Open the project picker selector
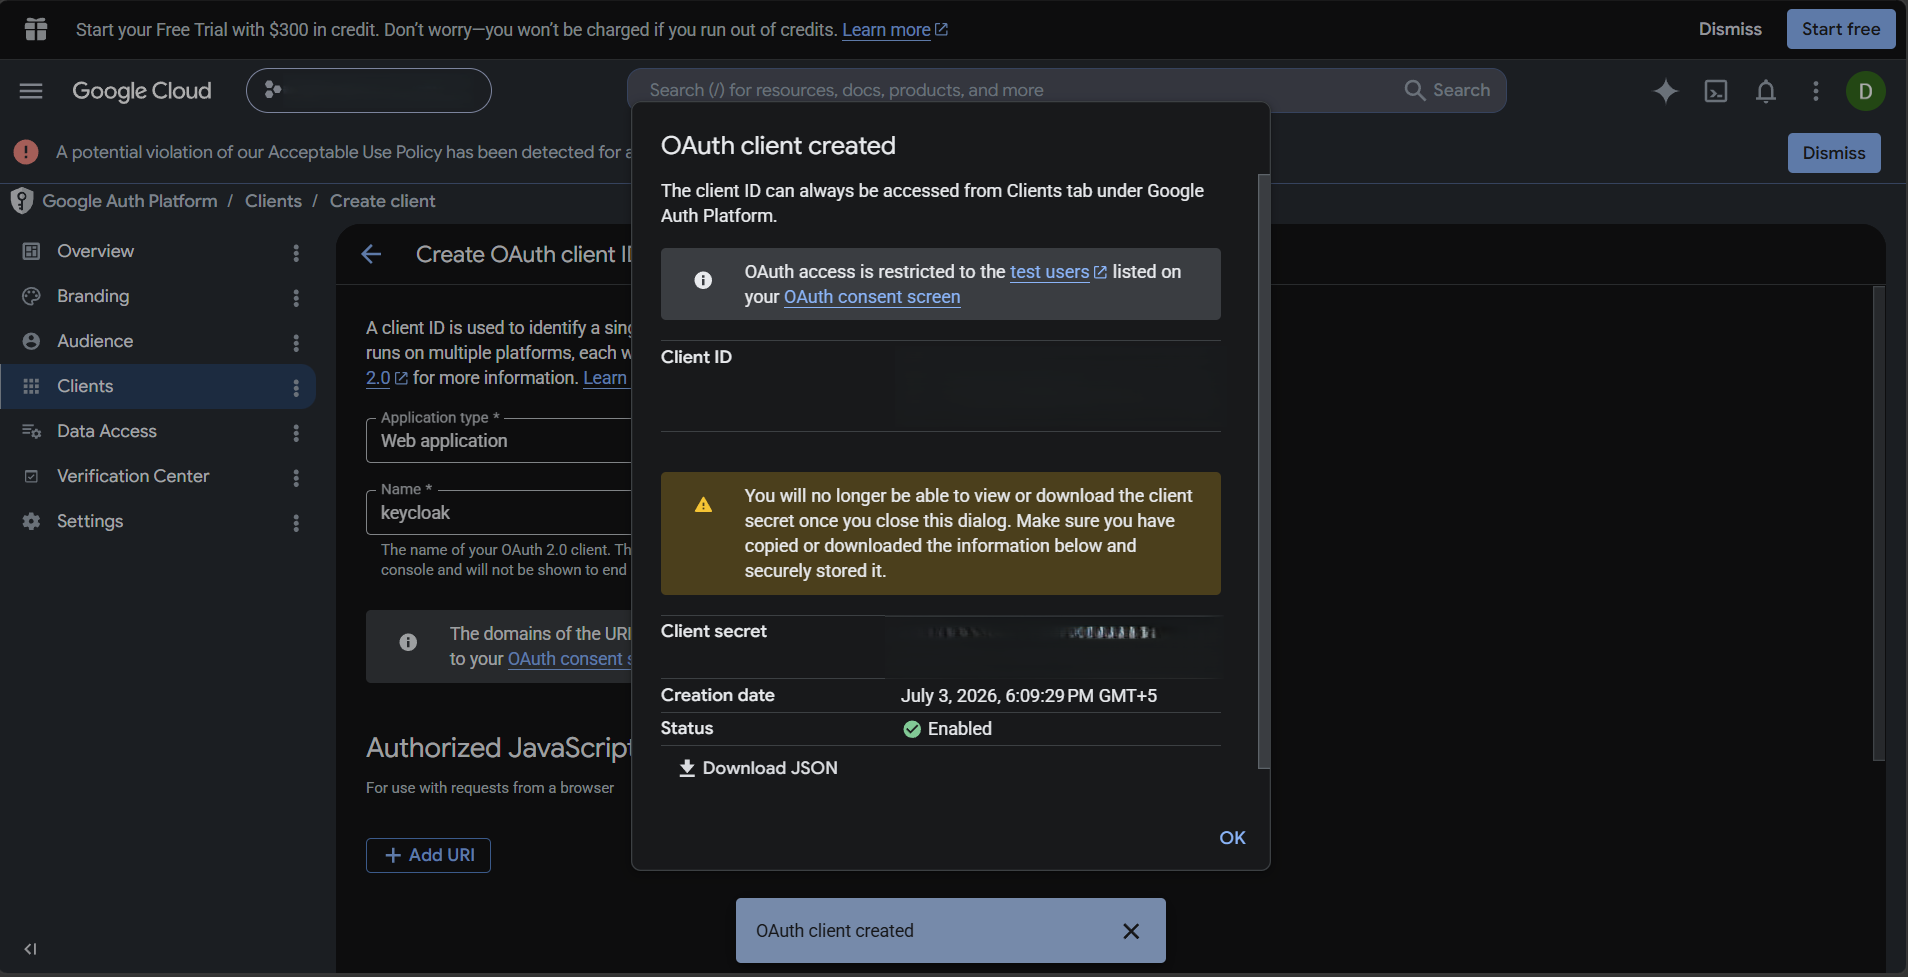 point(368,91)
